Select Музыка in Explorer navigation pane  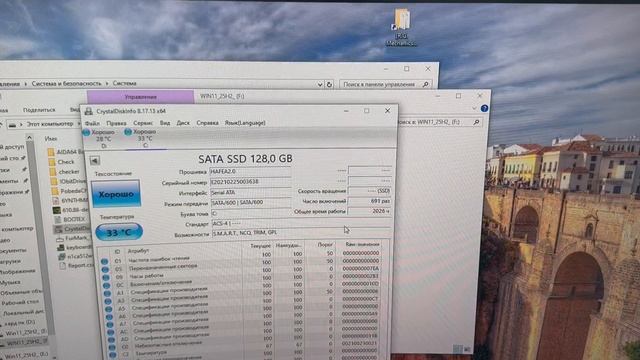pyautogui.click(x=11, y=282)
